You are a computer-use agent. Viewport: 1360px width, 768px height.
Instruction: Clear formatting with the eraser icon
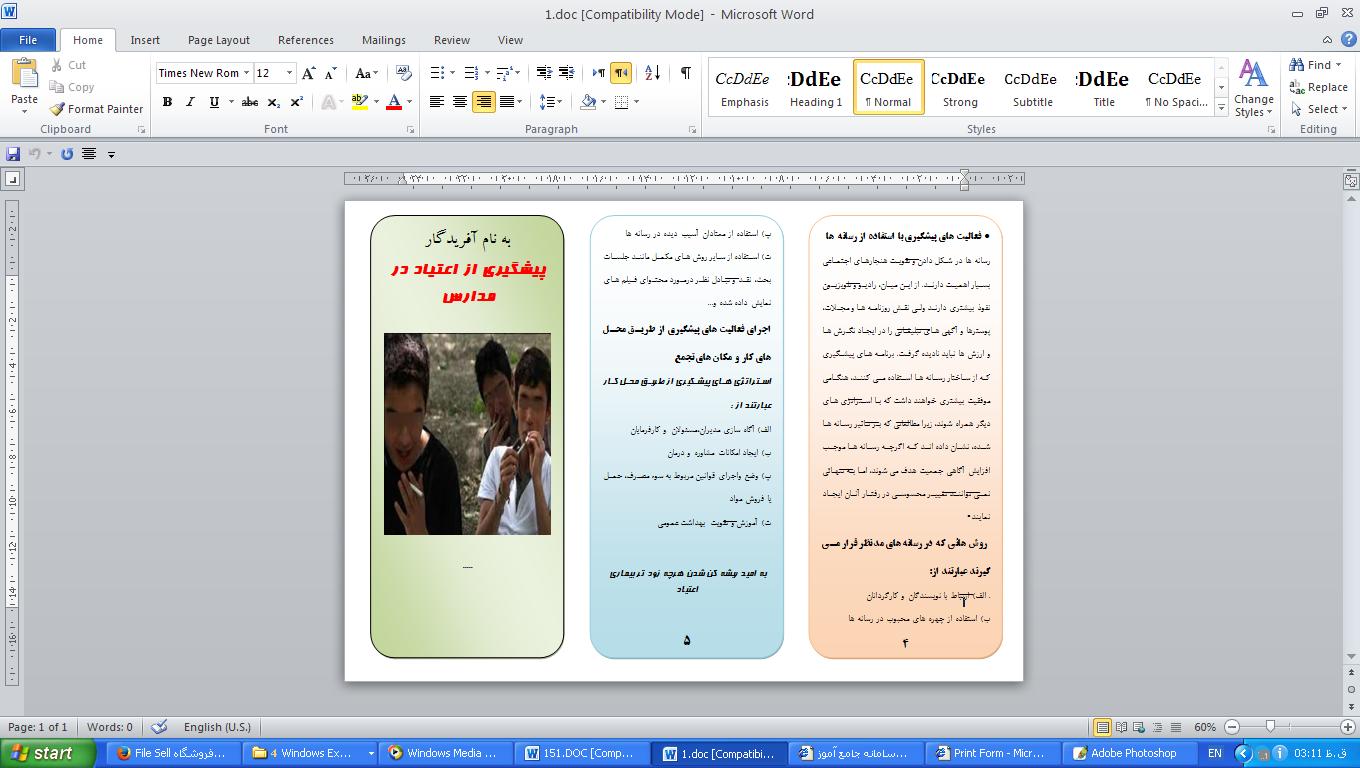404,73
